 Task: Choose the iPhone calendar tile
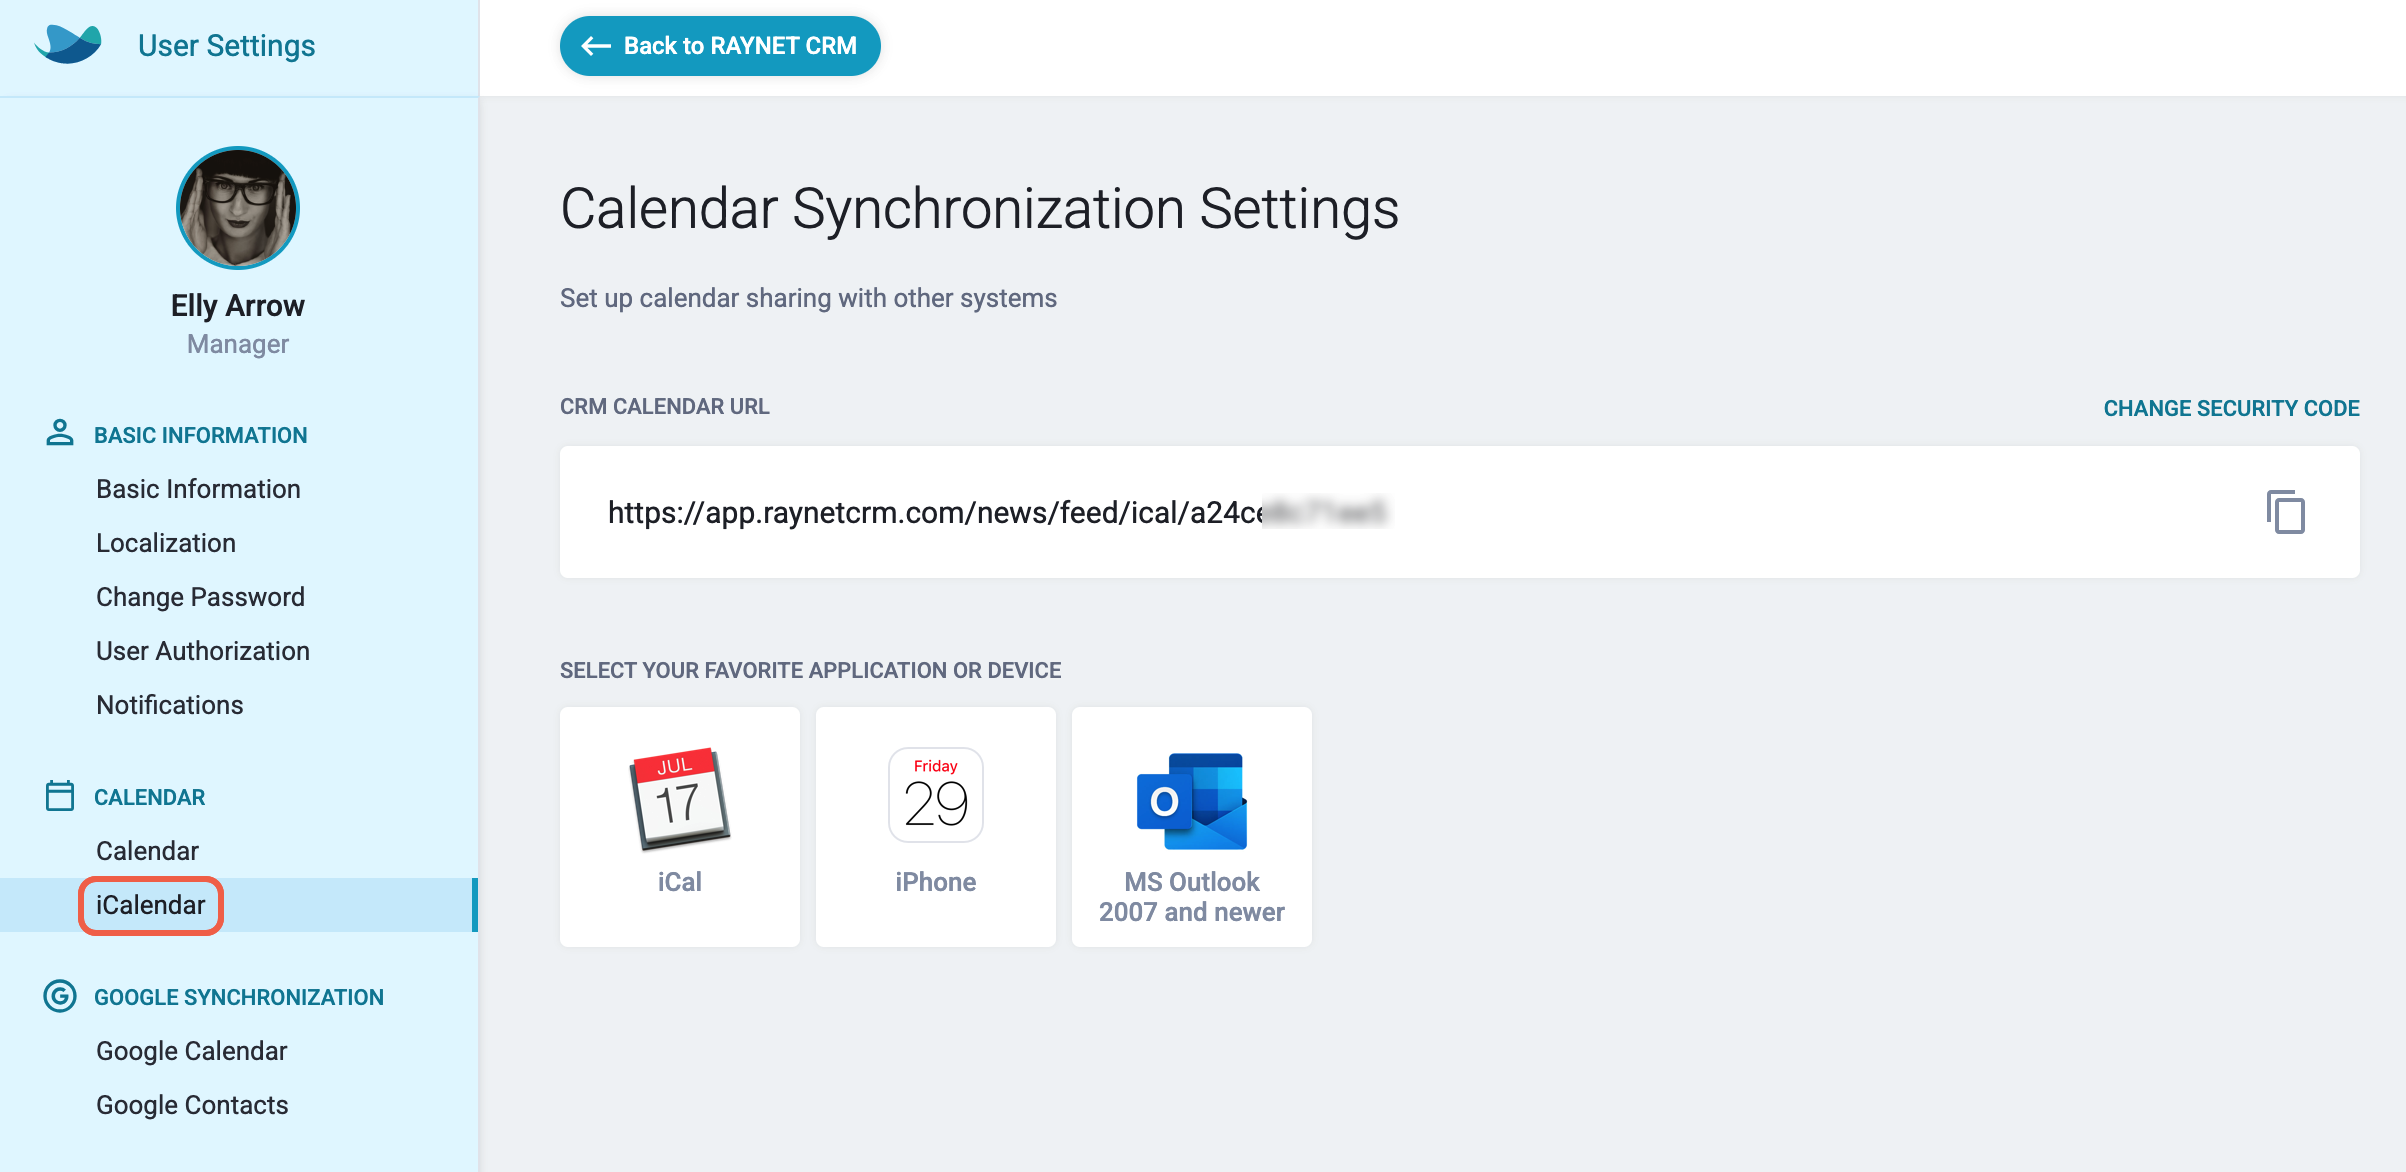click(x=936, y=826)
